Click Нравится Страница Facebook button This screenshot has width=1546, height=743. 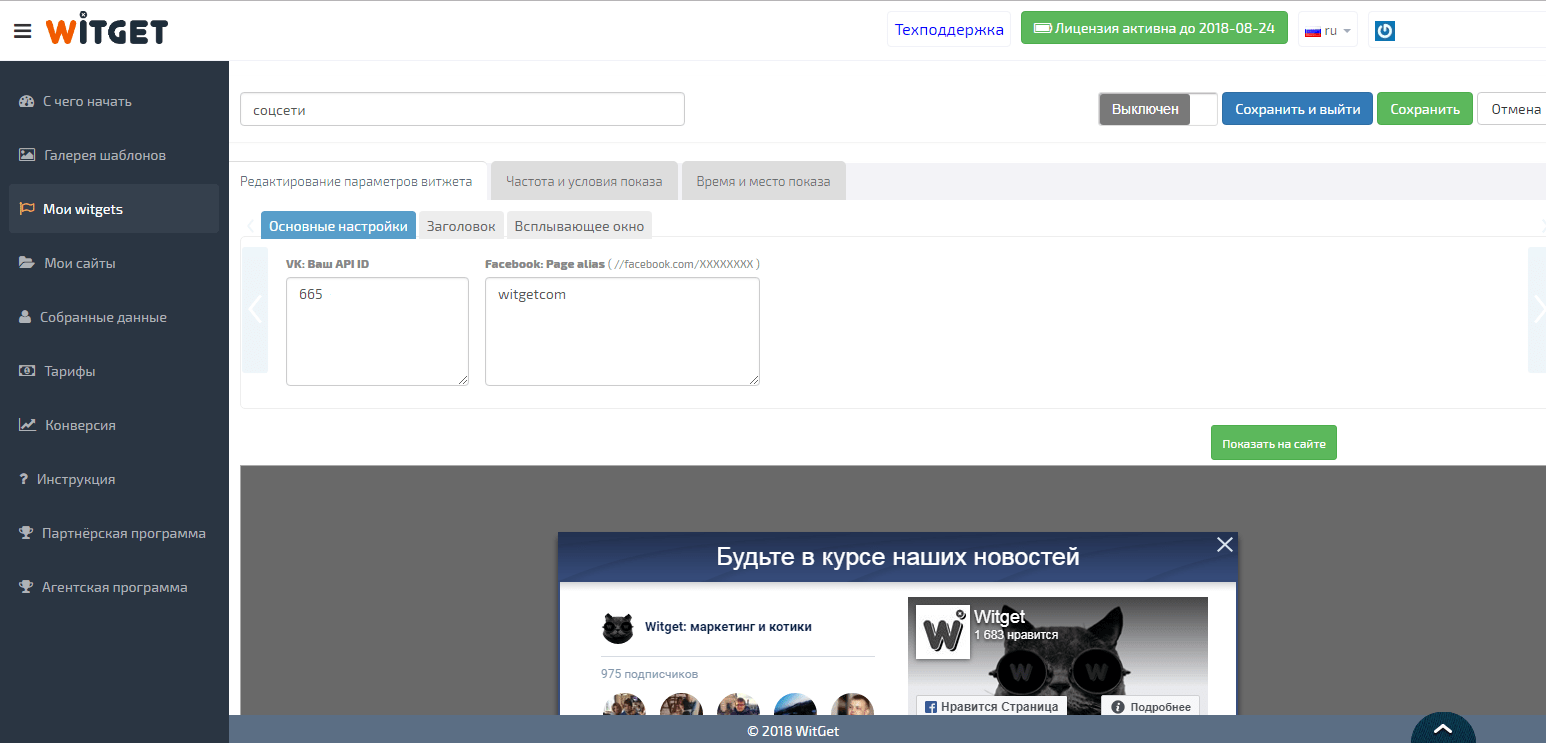(x=992, y=706)
